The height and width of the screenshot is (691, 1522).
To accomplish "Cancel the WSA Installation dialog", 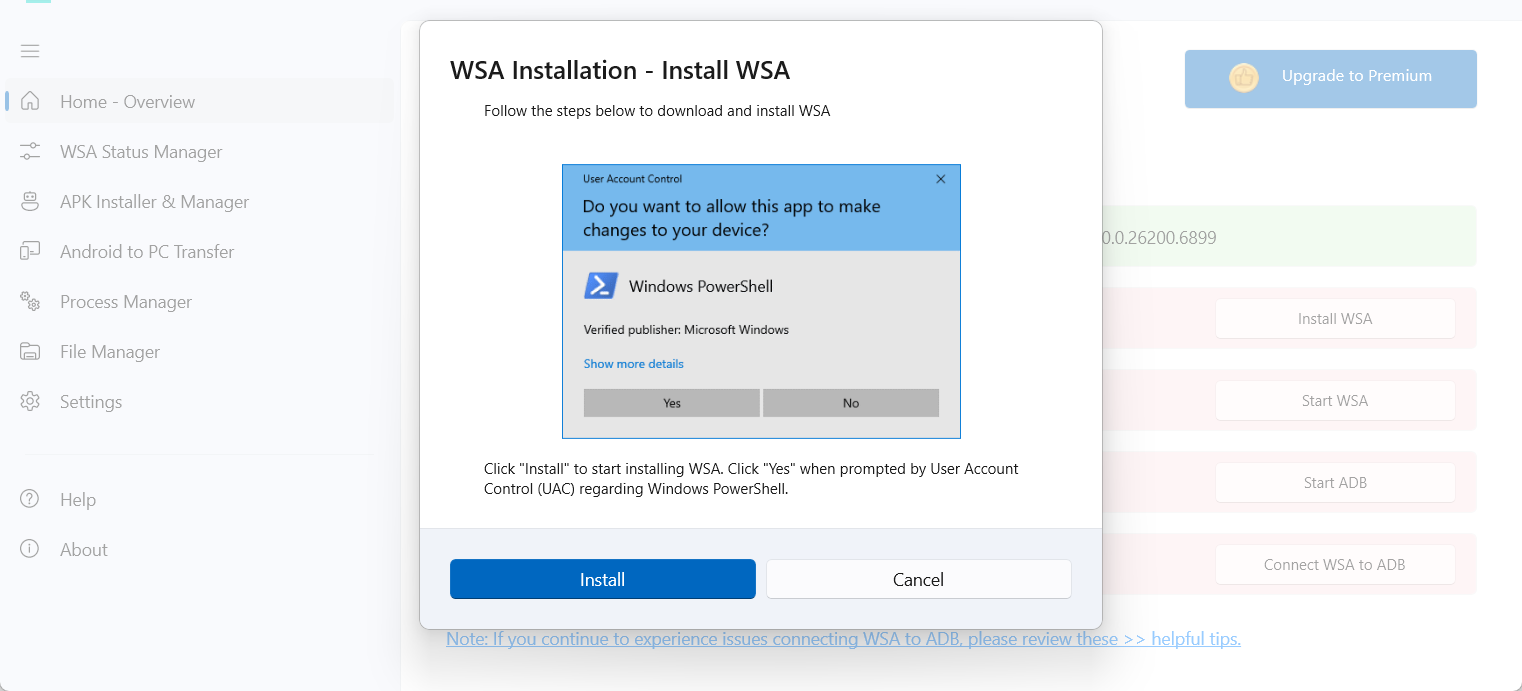I will pos(918,579).
